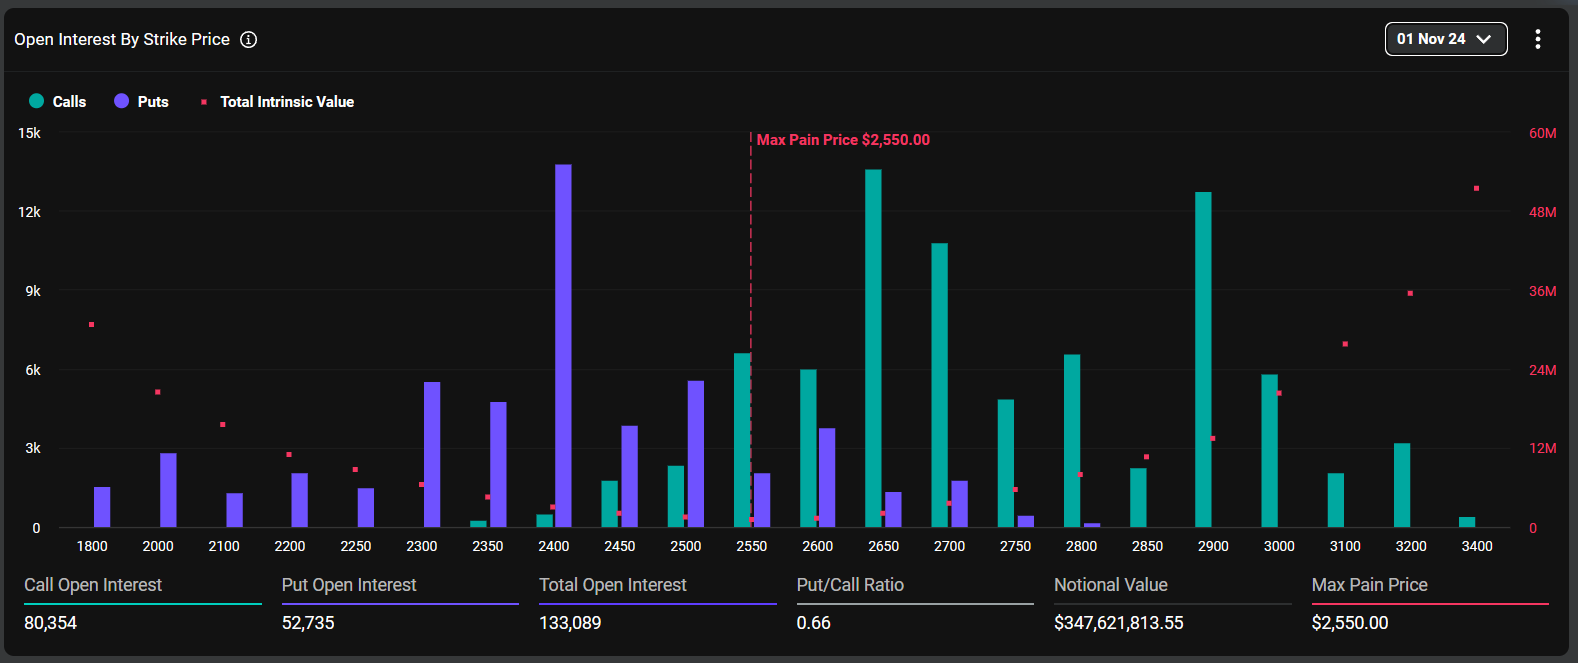Click the Call Open Interest stat heading
1578x663 pixels.
[93, 585]
